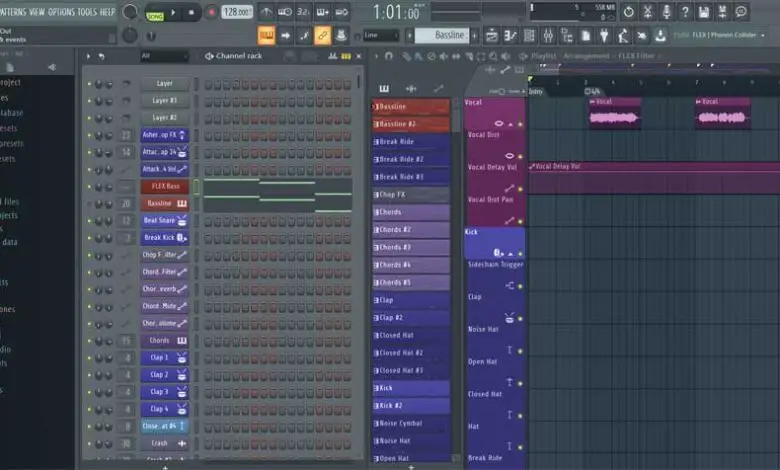
Task: Select the Beat Snare channel button
Action: [165, 220]
